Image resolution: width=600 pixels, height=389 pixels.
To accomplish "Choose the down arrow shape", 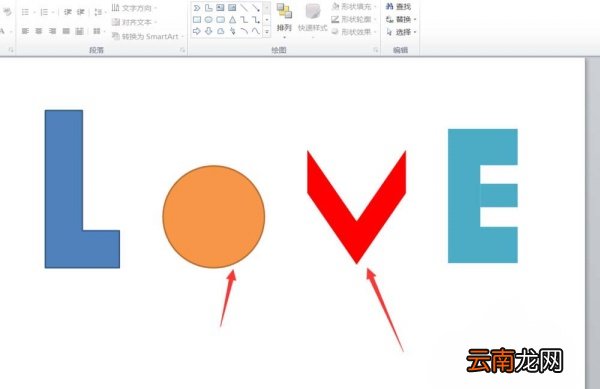I will click(x=209, y=31).
